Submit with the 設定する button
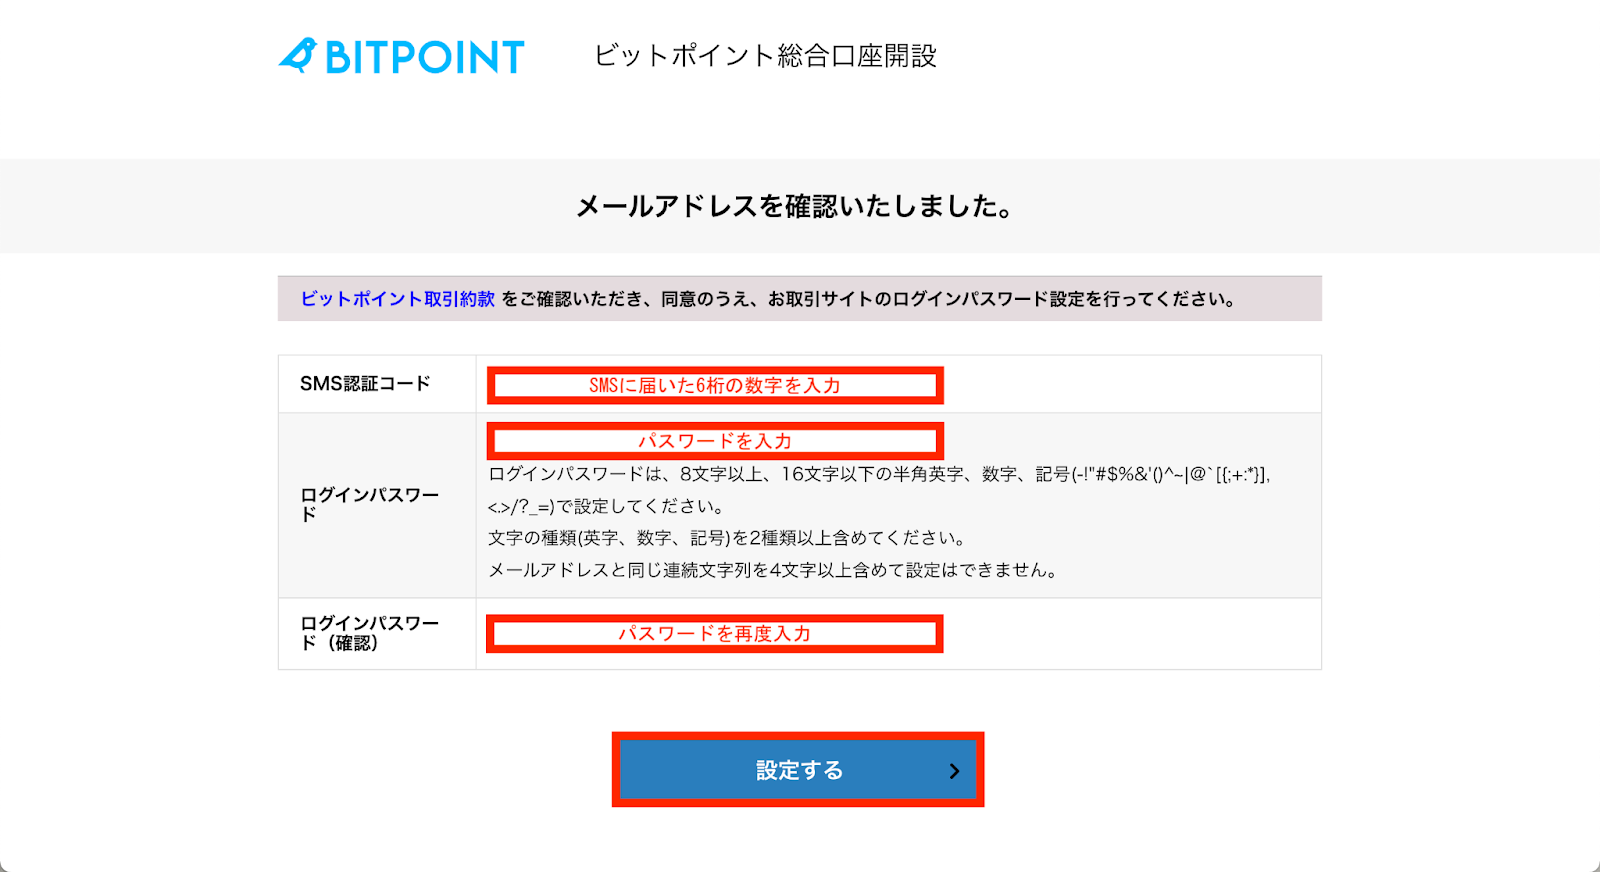Viewport: 1600px width, 872px height. pos(798,770)
